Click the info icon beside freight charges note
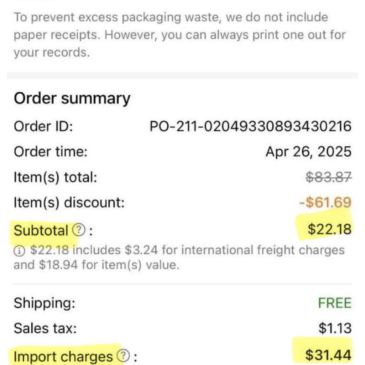The image size is (365, 365). tap(19, 251)
